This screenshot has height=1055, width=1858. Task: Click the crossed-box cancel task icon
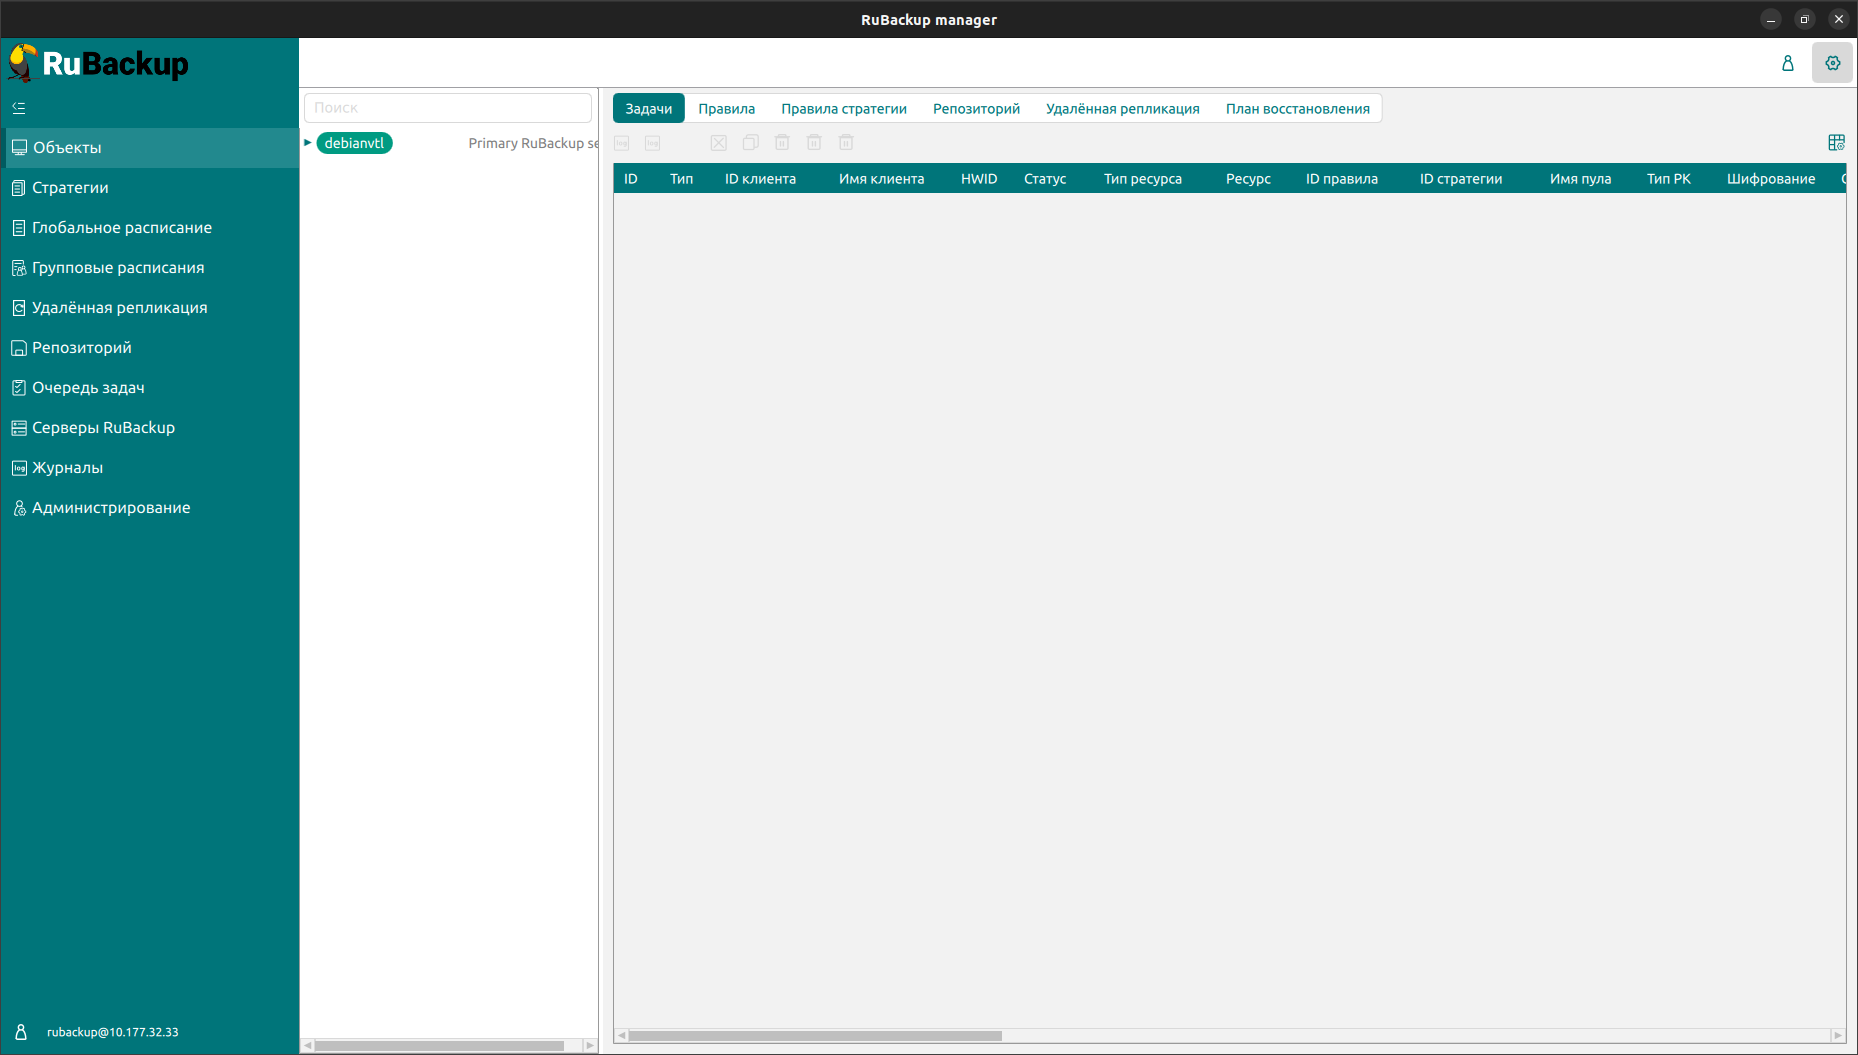pos(718,143)
